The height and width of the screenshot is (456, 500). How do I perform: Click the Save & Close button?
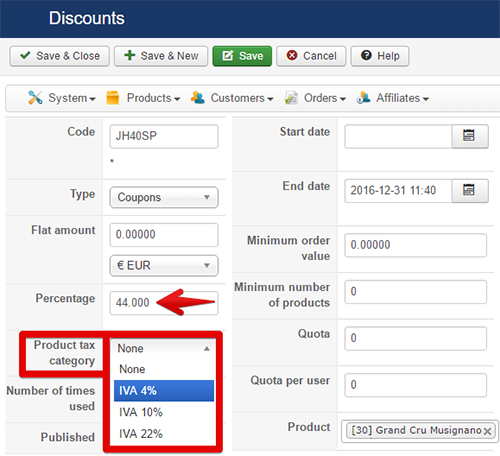coord(60,56)
